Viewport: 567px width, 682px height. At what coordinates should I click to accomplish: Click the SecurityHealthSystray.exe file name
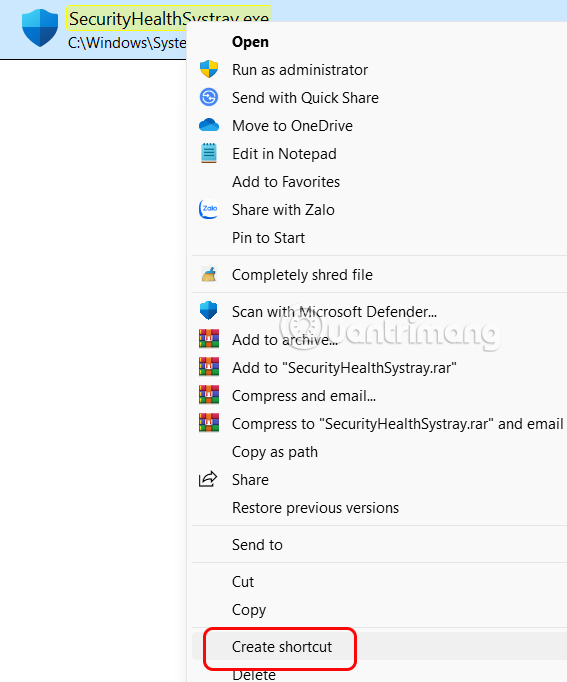[169, 18]
